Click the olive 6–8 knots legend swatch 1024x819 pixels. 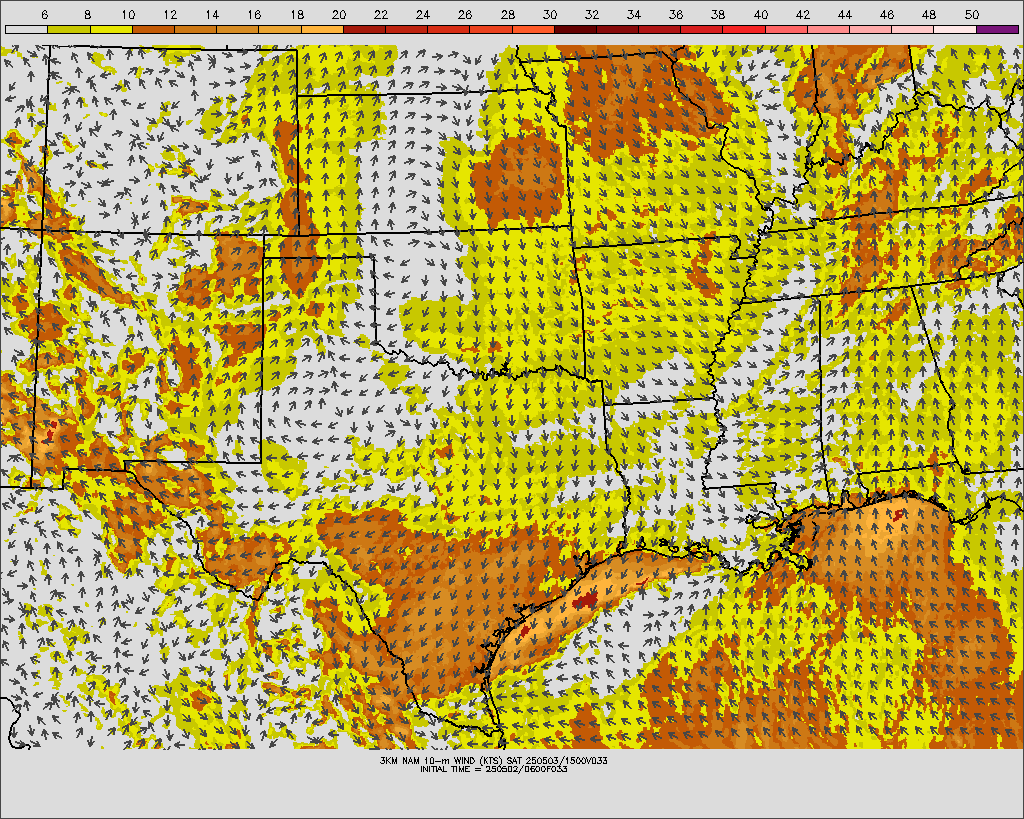pyautogui.click(x=69, y=29)
